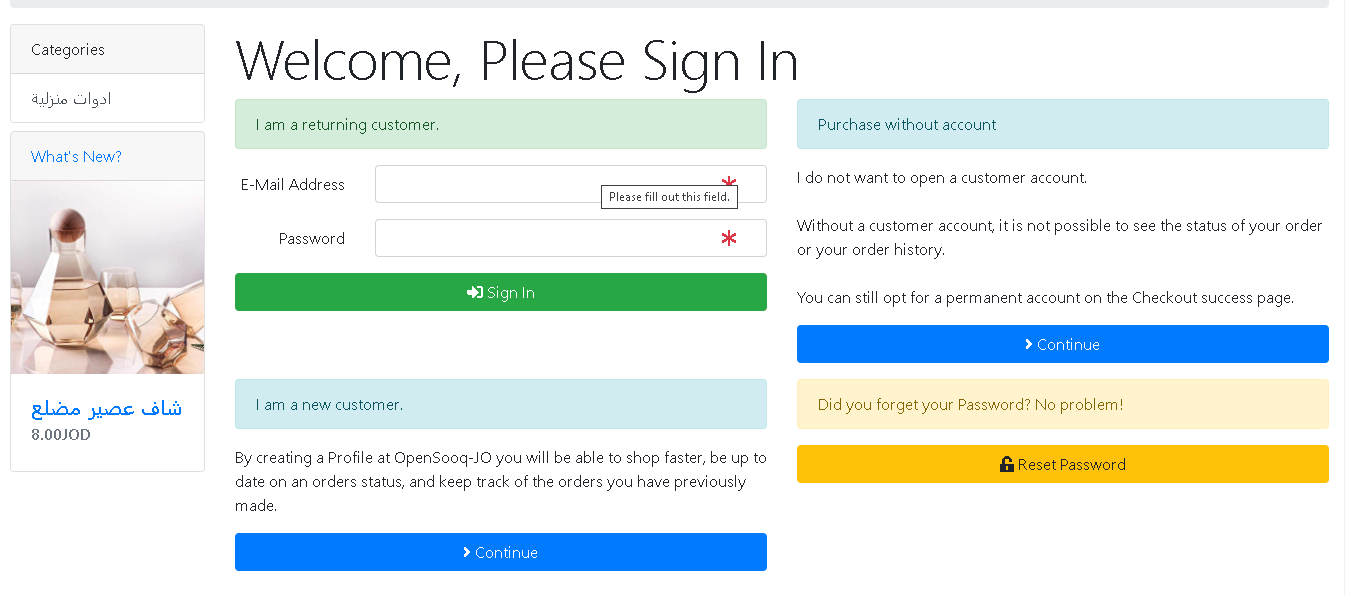Click the chevron icon on the purchase without account Continue button
The width and height of the screenshot is (1345, 595).
pyautogui.click(x=1029, y=345)
